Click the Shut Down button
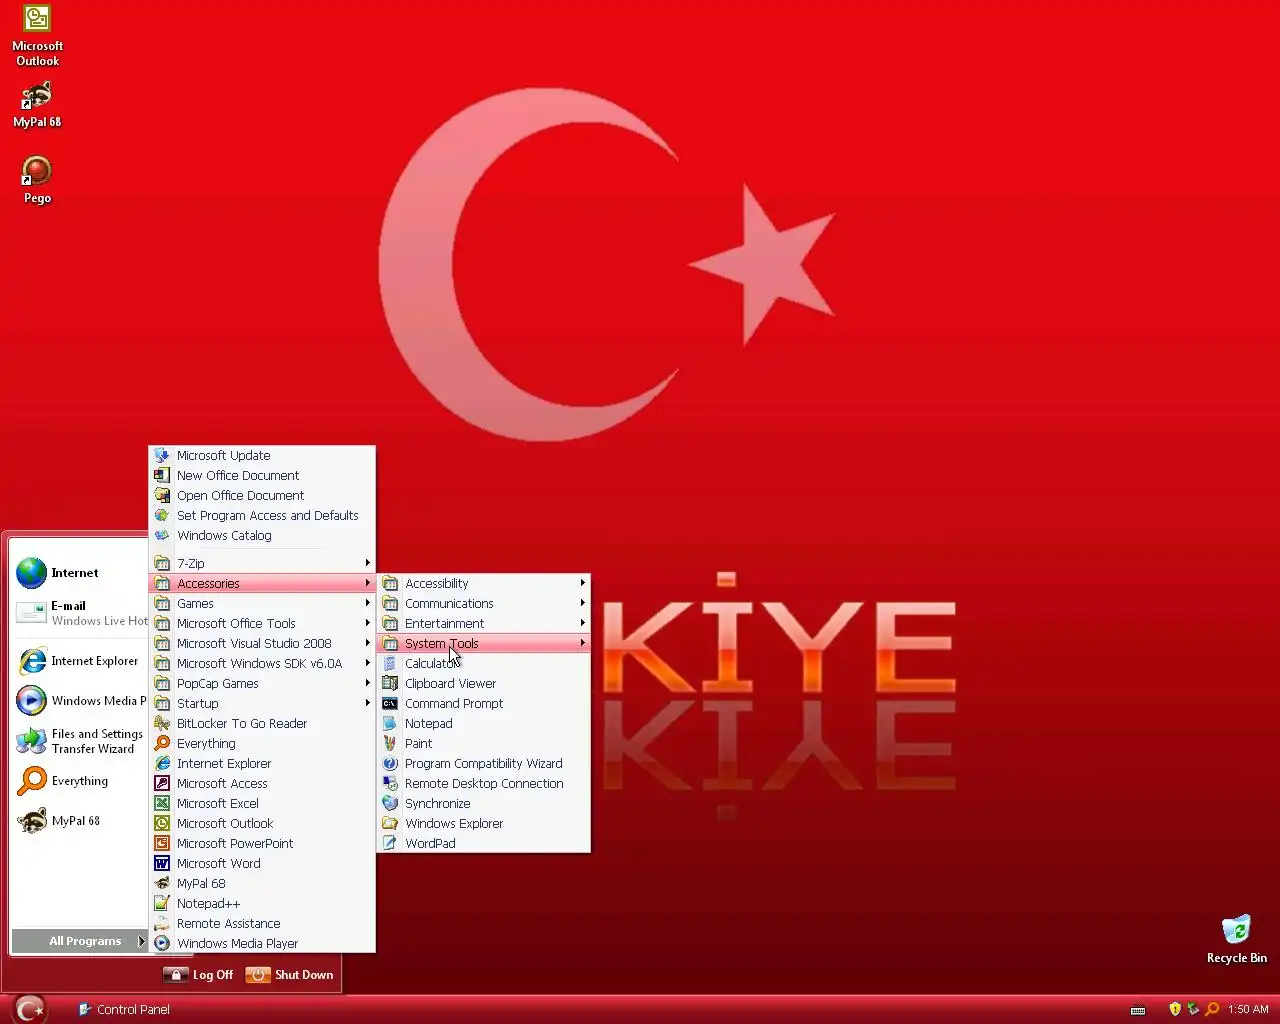 coord(290,975)
